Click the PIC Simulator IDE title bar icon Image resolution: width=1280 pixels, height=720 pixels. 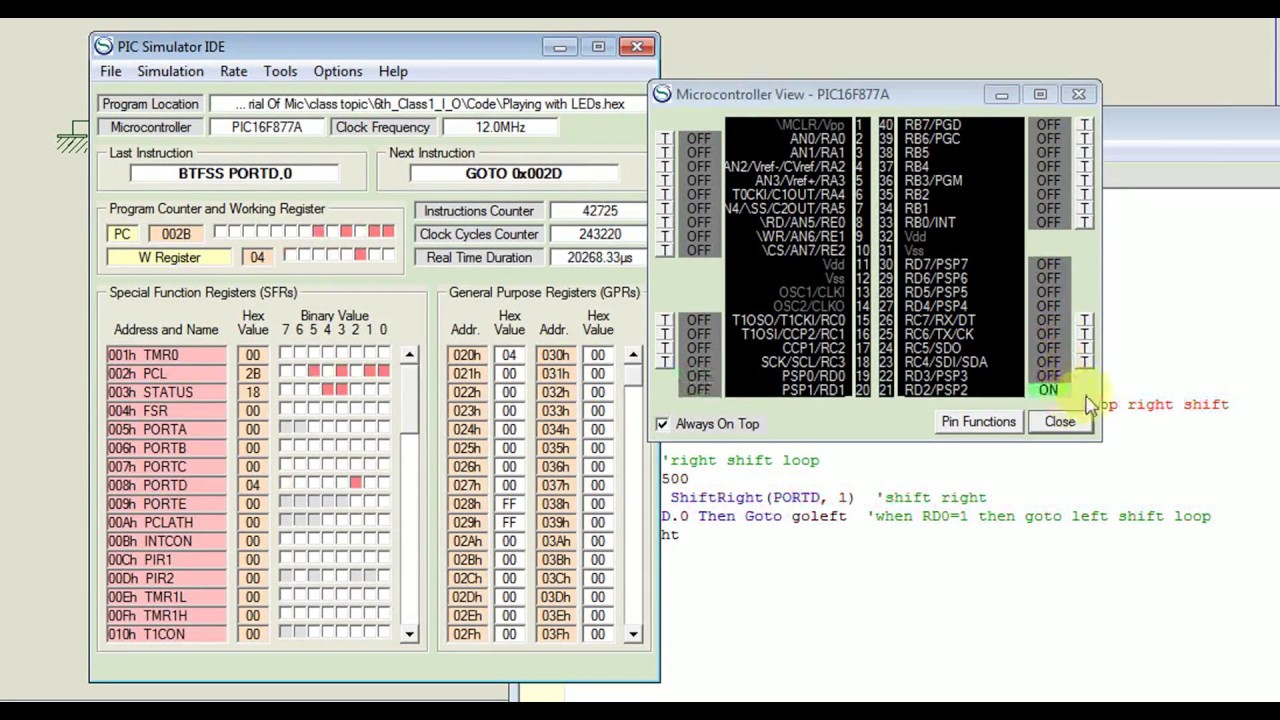point(103,46)
